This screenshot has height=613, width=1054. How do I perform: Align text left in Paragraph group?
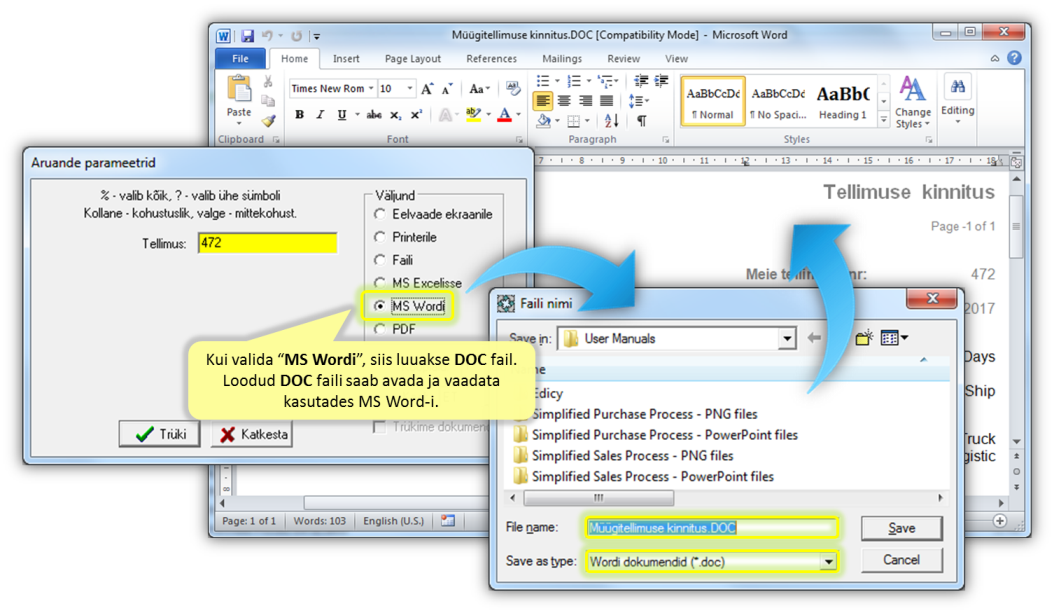(x=543, y=101)
